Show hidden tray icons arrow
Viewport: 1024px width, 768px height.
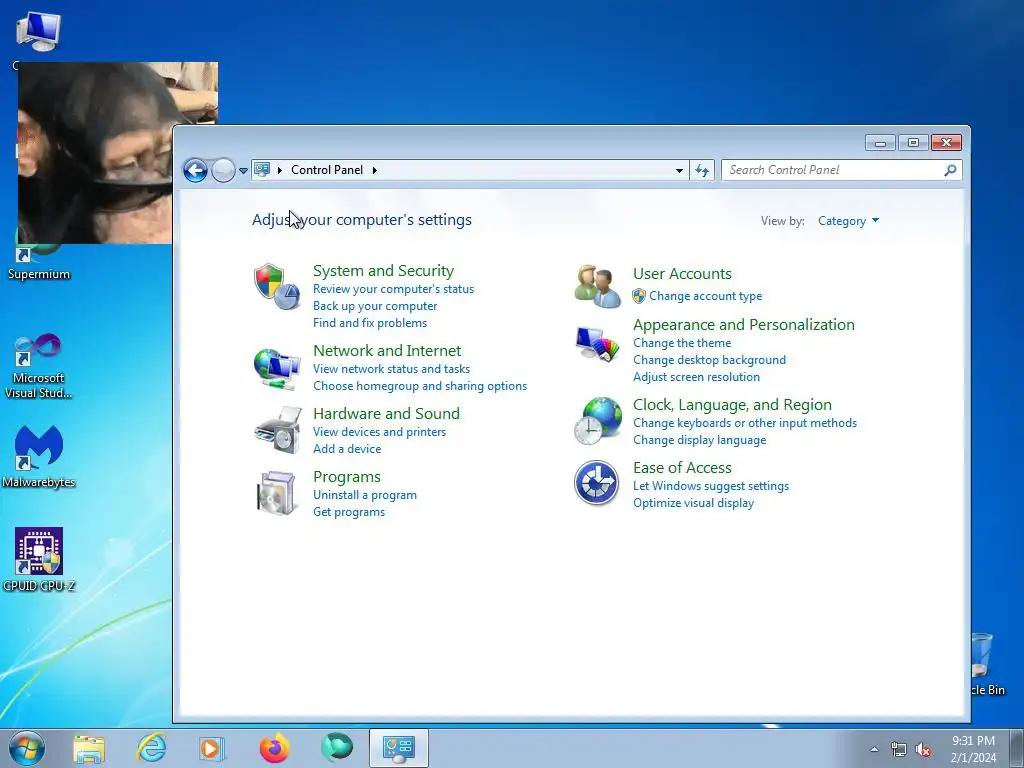pos(874,750)
